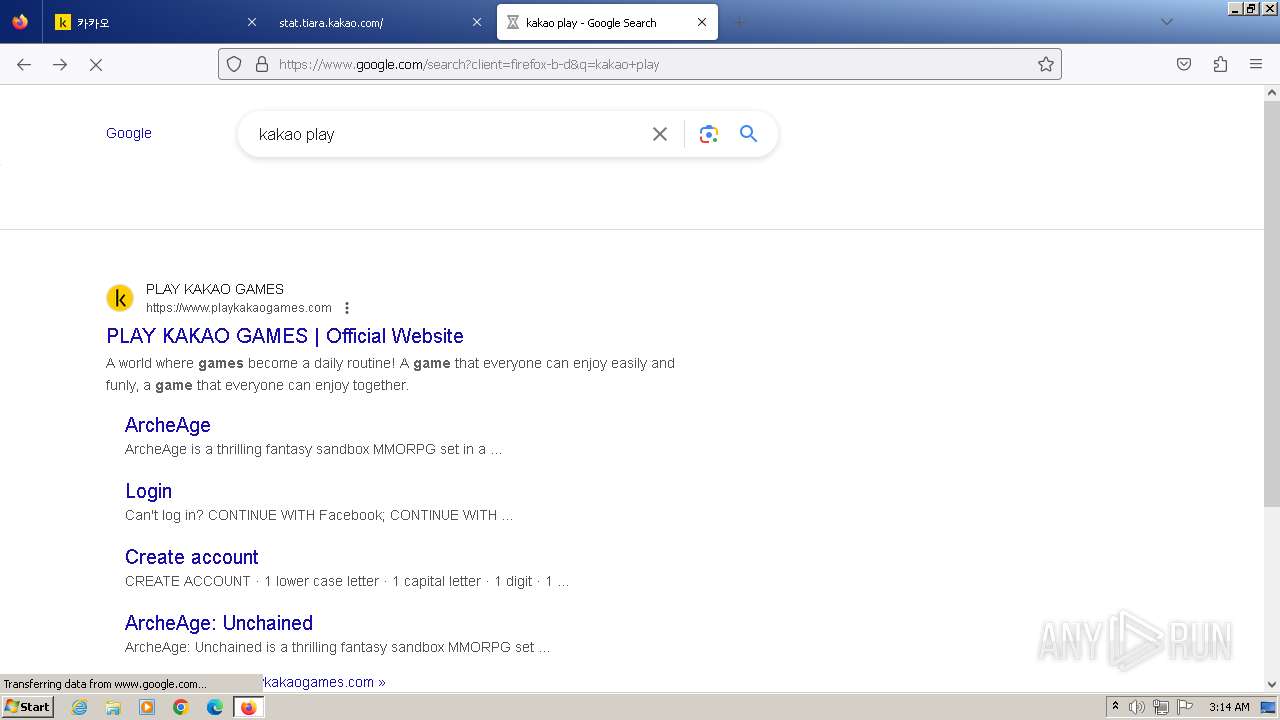This screenshot has height=720, width=1280.
Task: Stop loading the page
Action: point(96,64)
